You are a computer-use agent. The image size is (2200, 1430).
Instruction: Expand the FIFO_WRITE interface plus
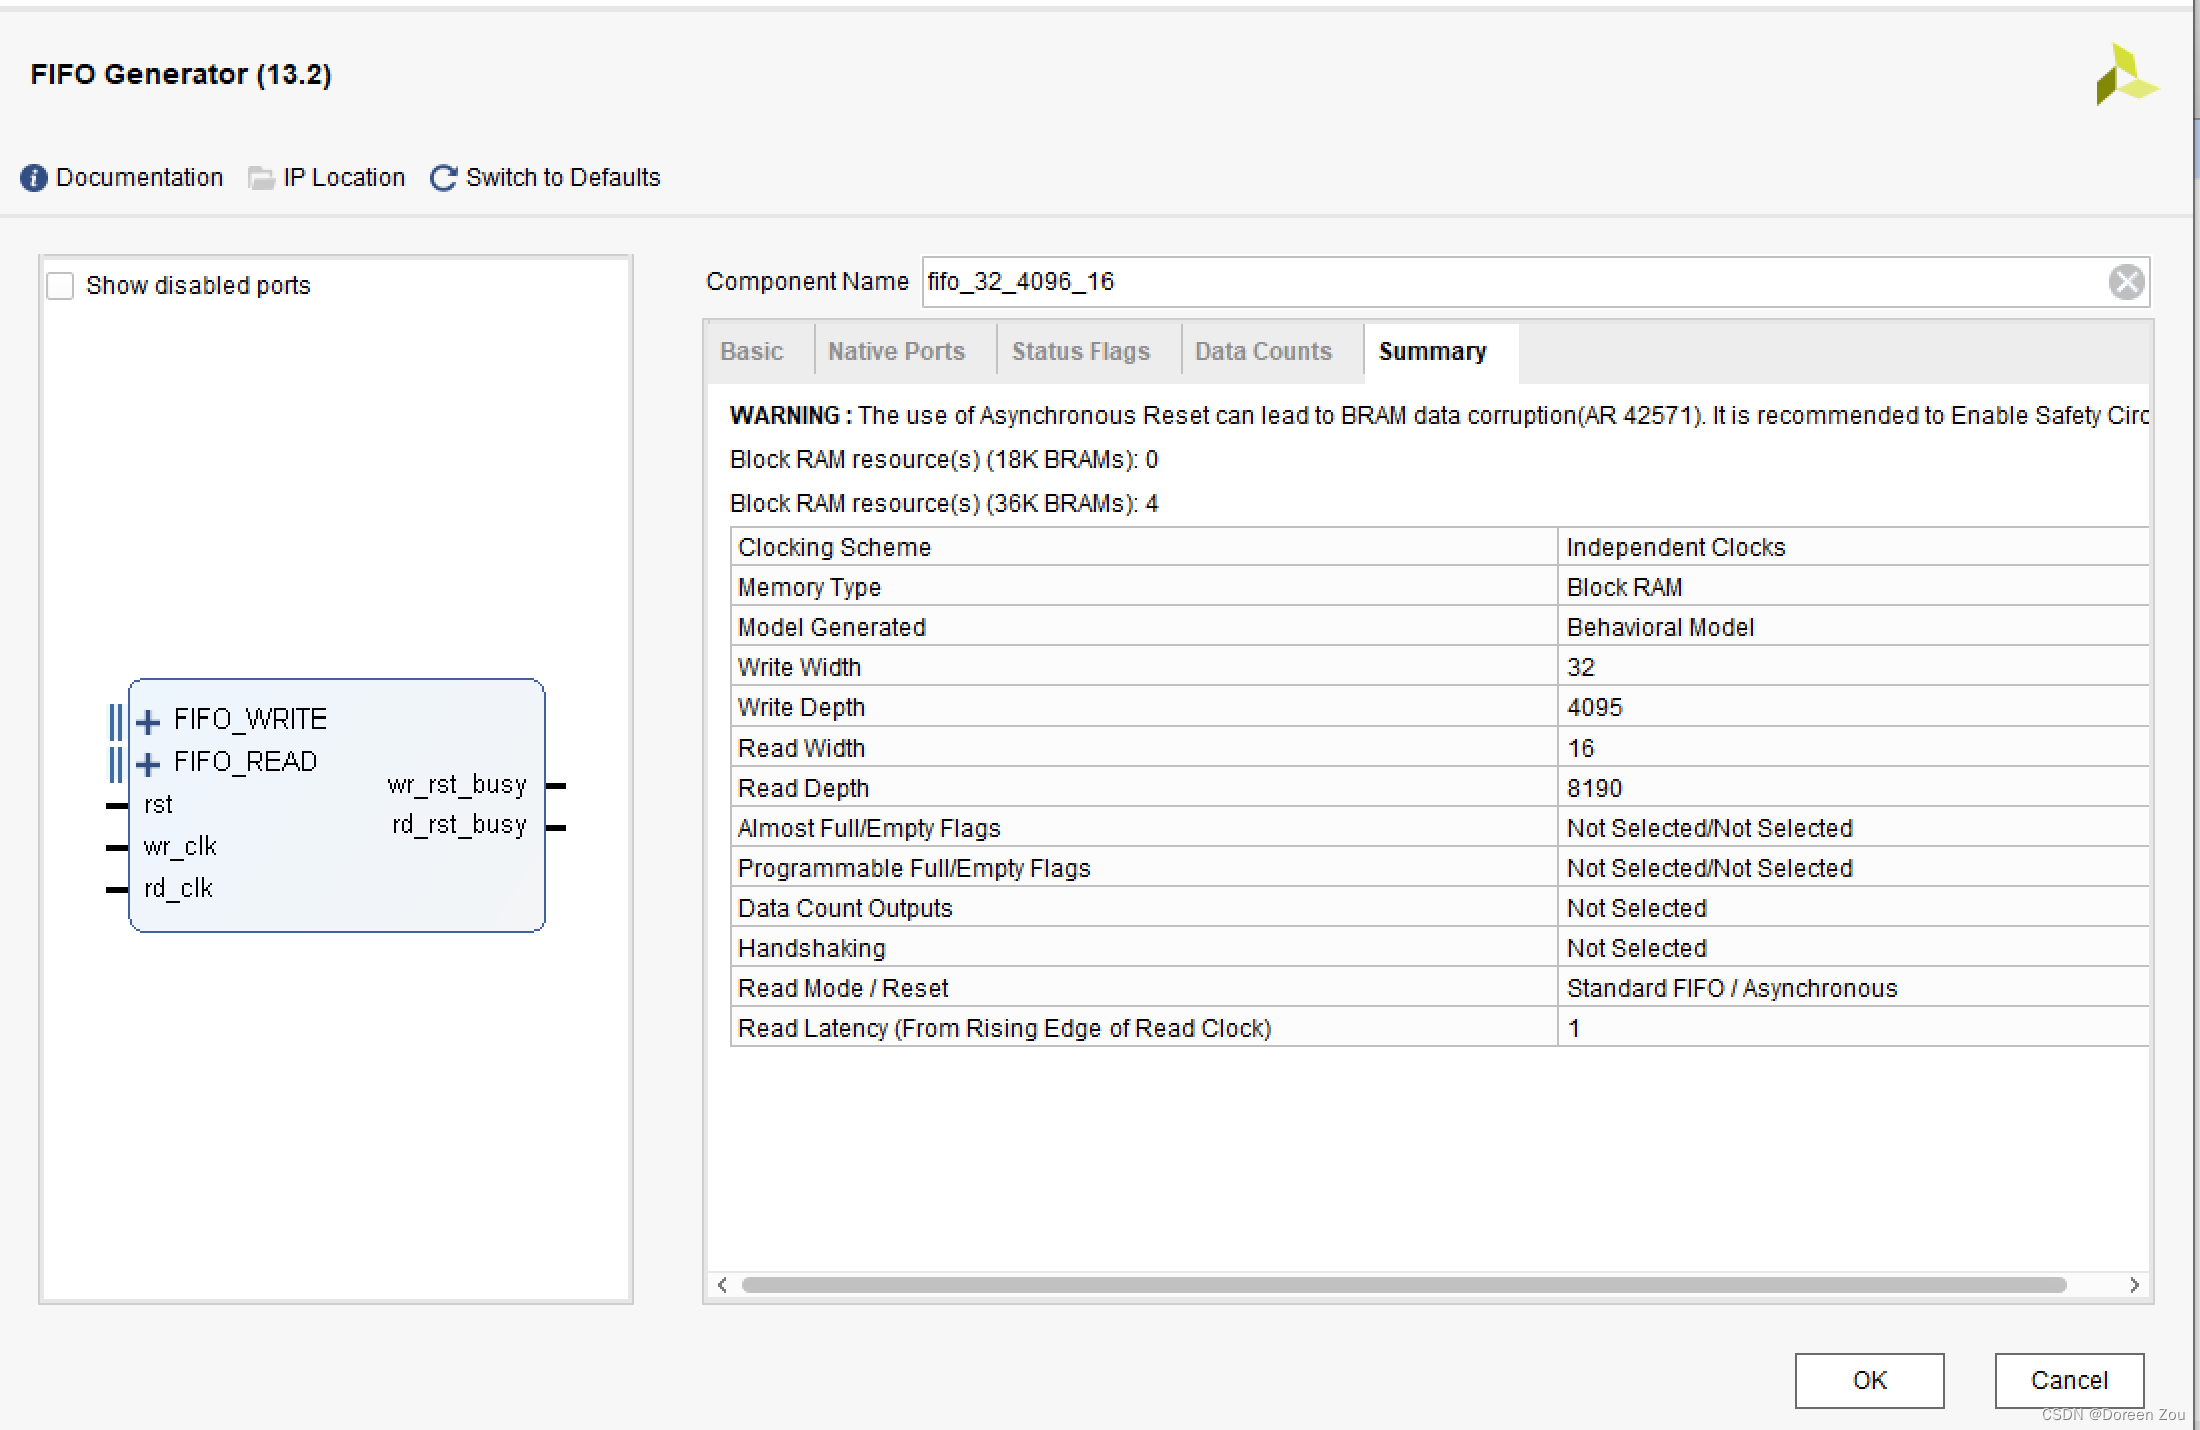[x=148, y=721]
